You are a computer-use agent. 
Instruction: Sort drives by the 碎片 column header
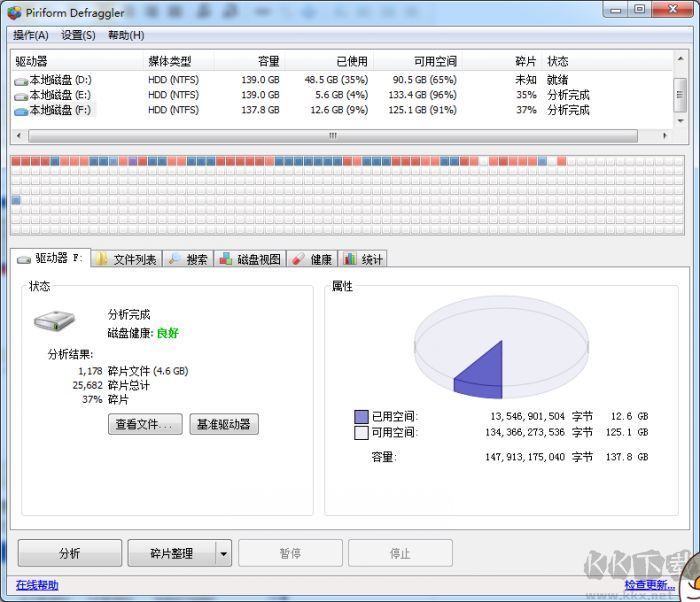click(525, 61)
